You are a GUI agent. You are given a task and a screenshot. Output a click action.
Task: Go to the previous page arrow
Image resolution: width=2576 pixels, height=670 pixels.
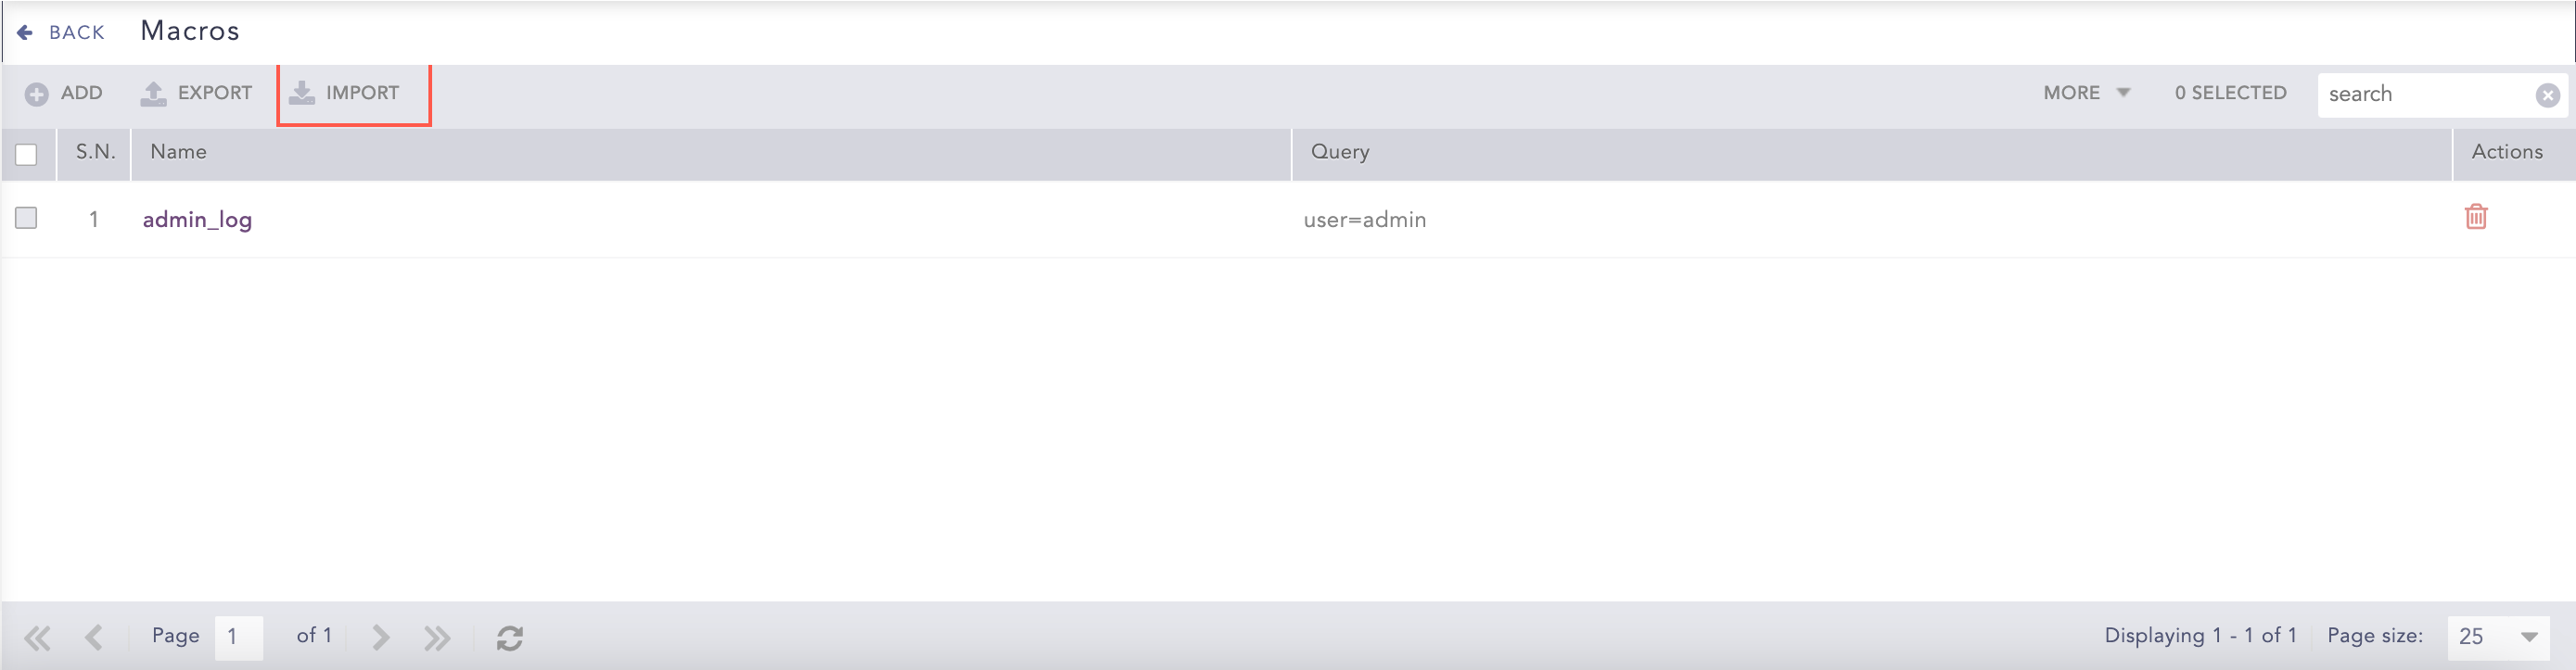(94, 637)
